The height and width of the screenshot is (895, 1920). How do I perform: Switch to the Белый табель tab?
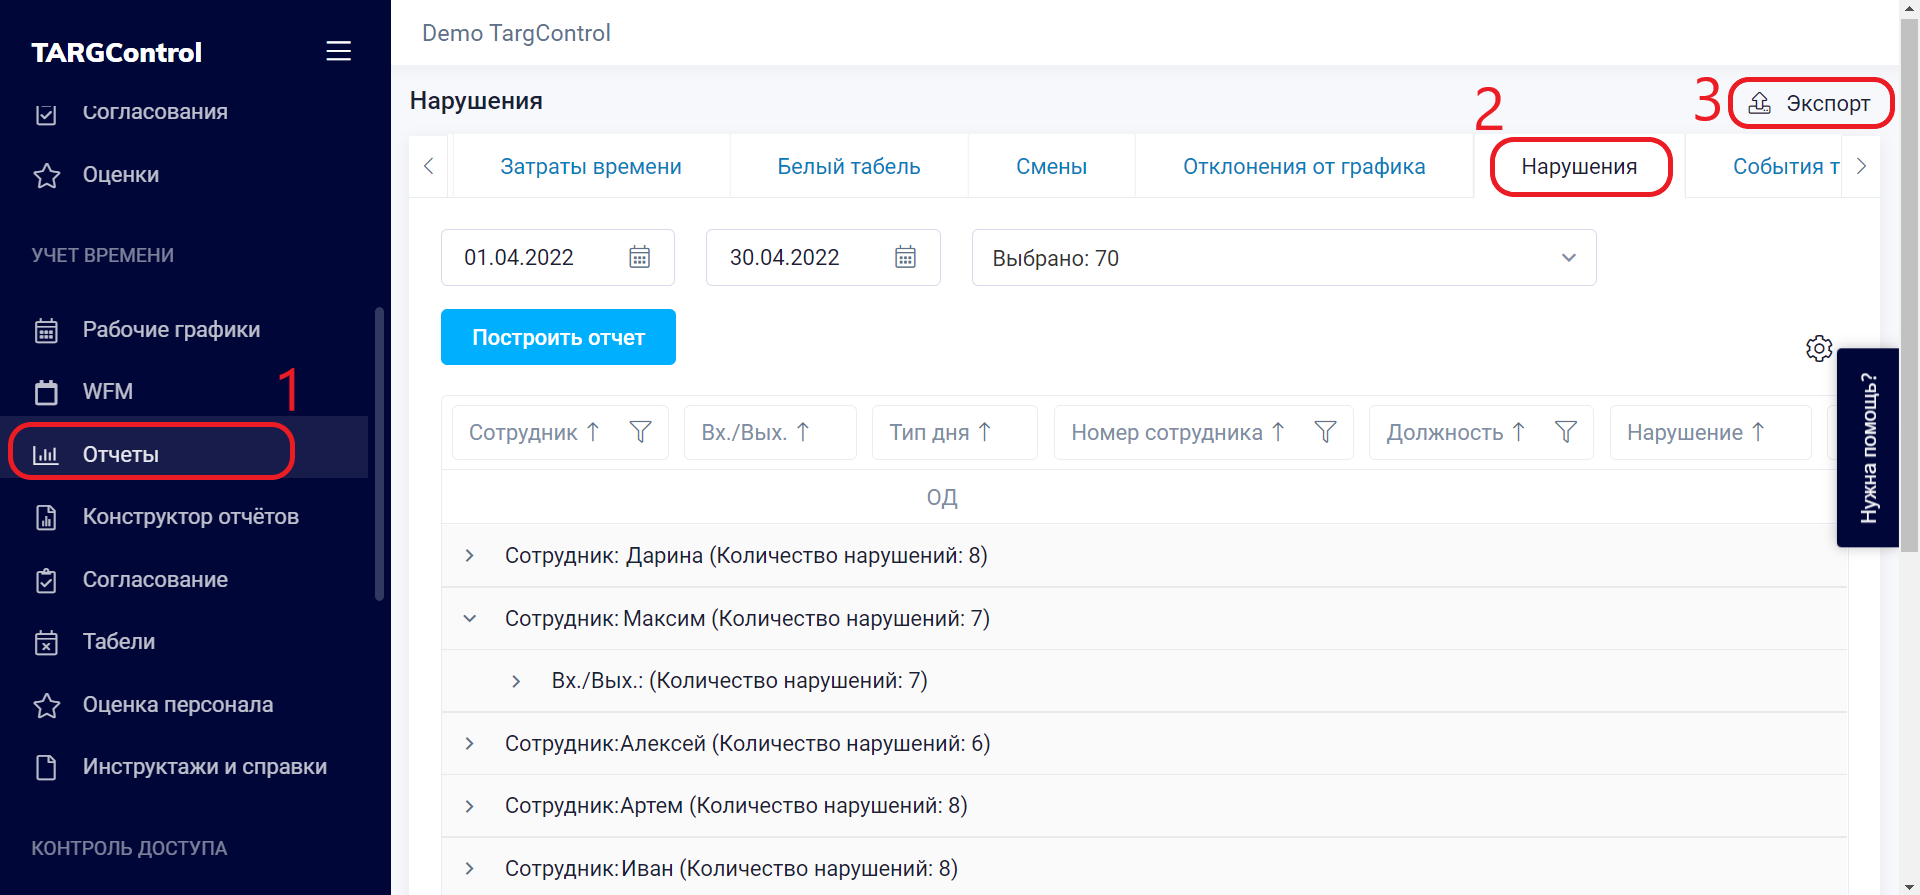[849, 166]
